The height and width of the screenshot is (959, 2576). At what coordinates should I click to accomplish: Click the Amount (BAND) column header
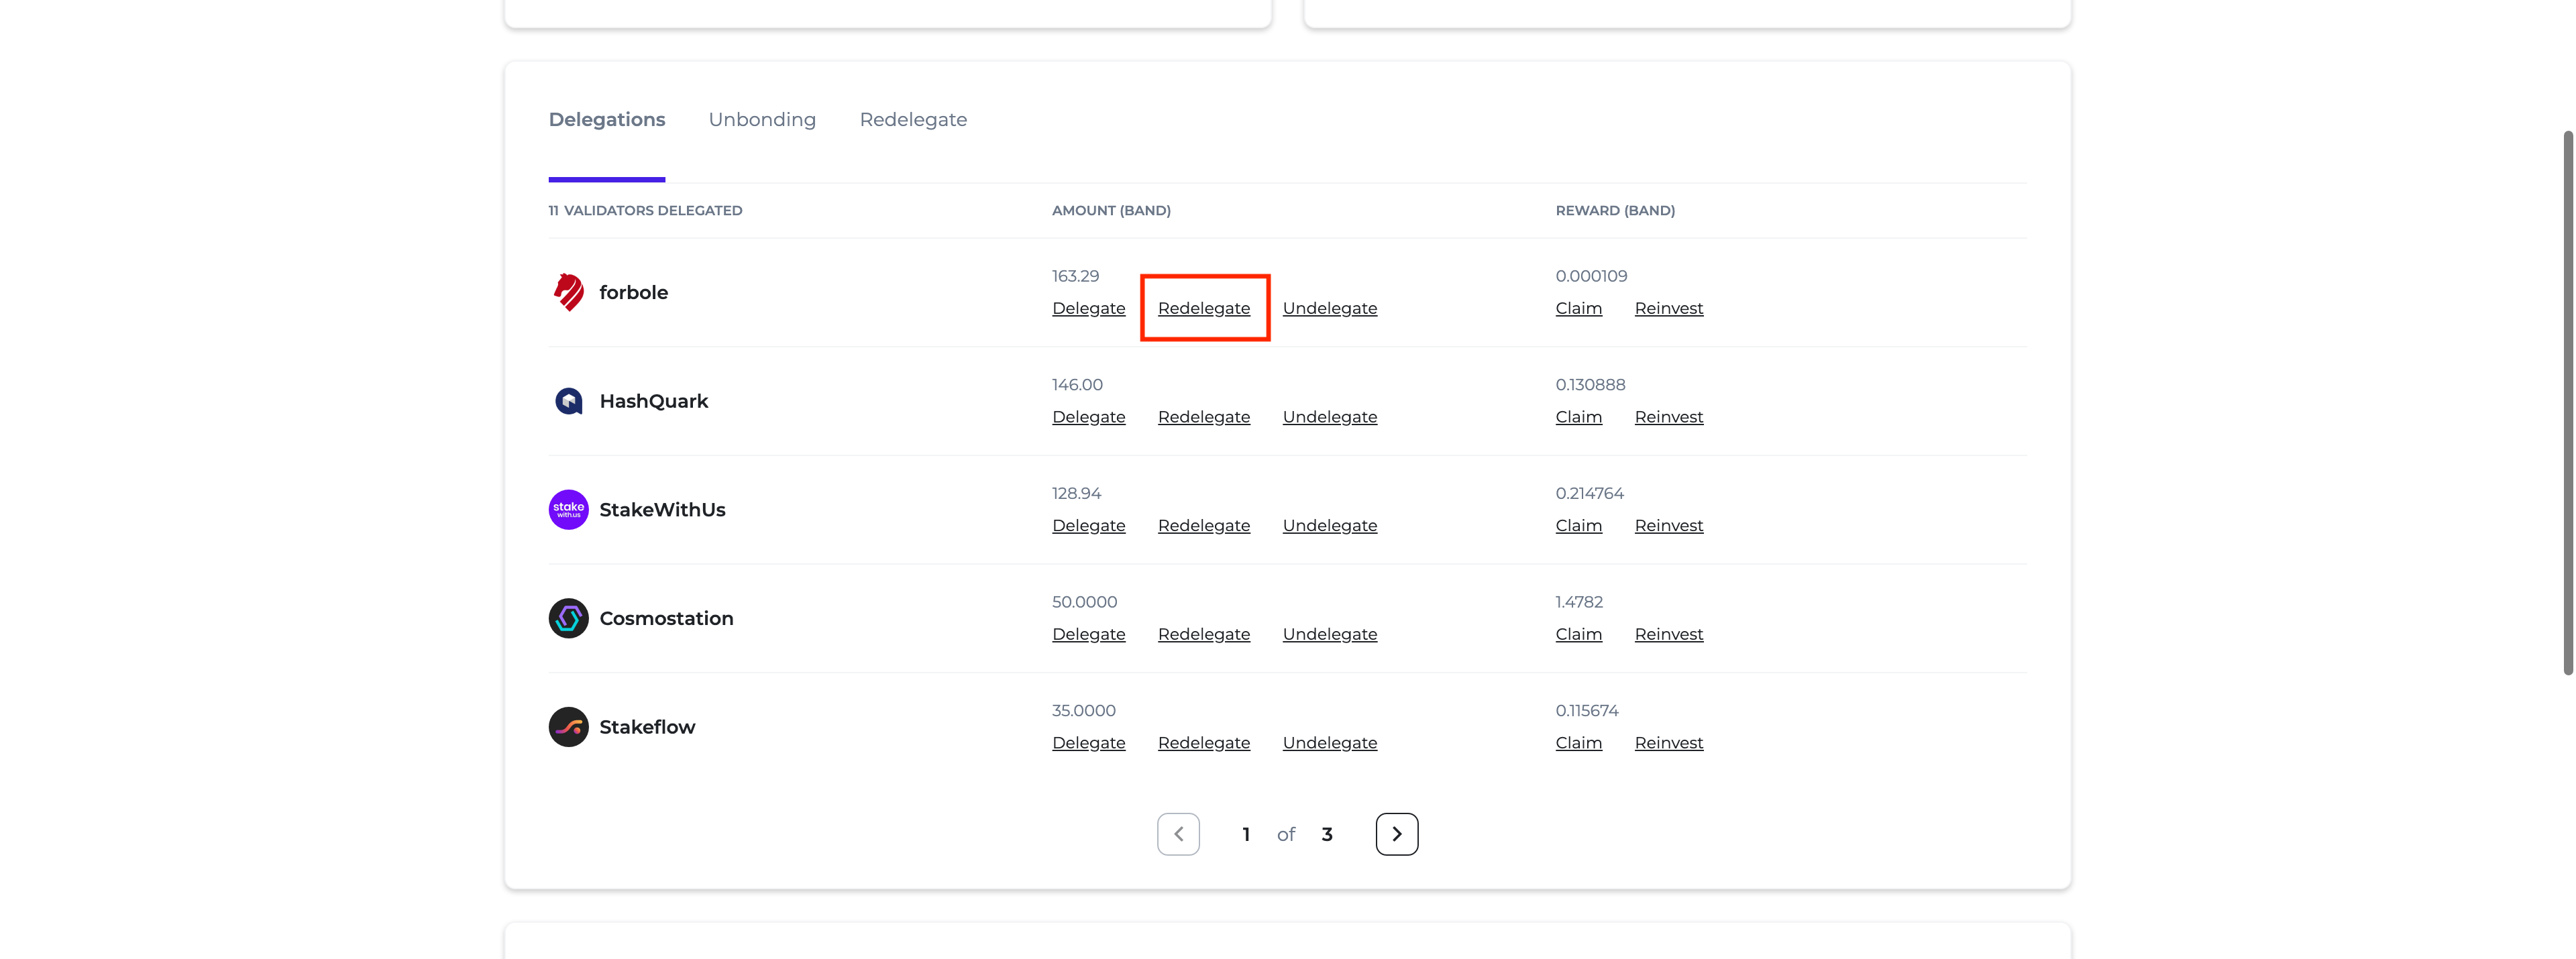coord(1111,210)
